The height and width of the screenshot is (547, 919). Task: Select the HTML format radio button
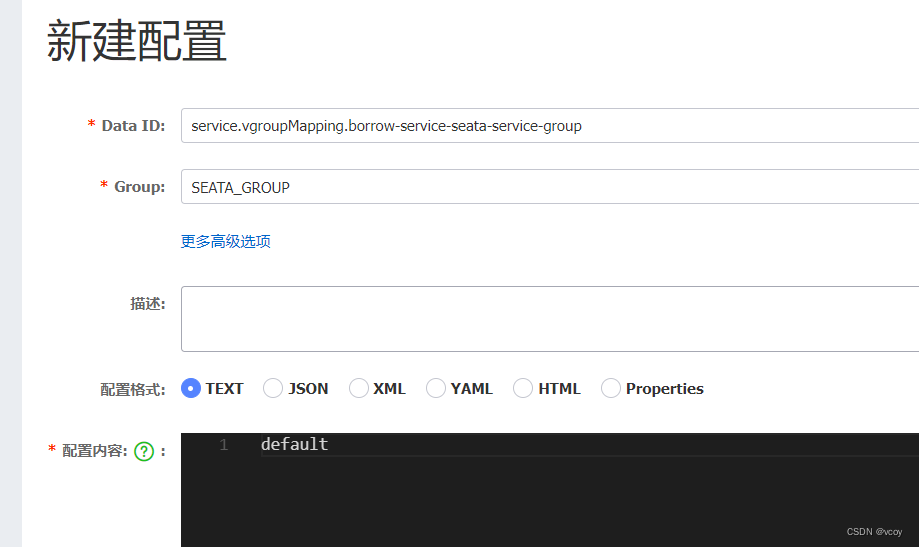coord(523,388)
